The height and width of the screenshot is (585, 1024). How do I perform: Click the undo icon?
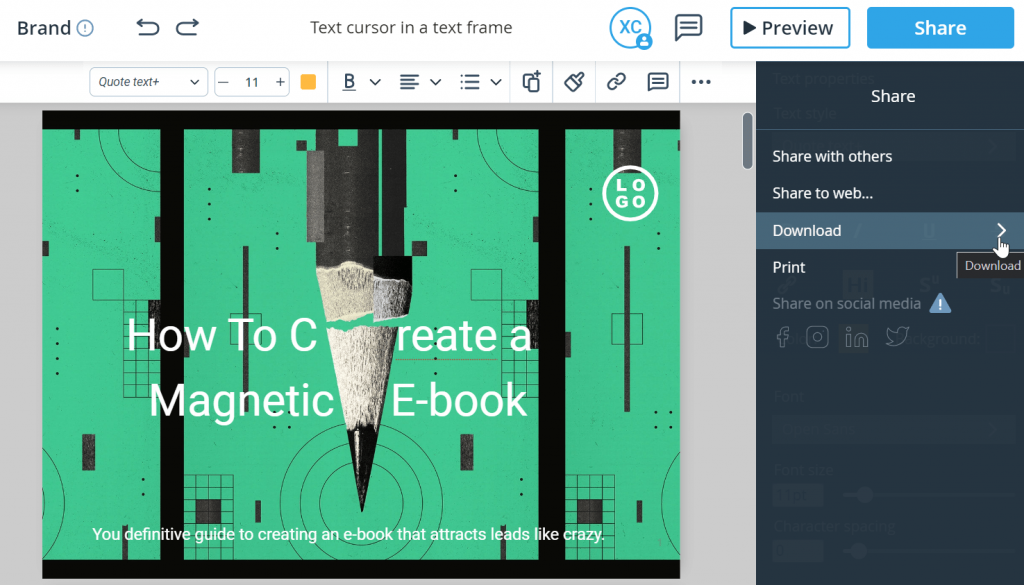coord(147,27)
